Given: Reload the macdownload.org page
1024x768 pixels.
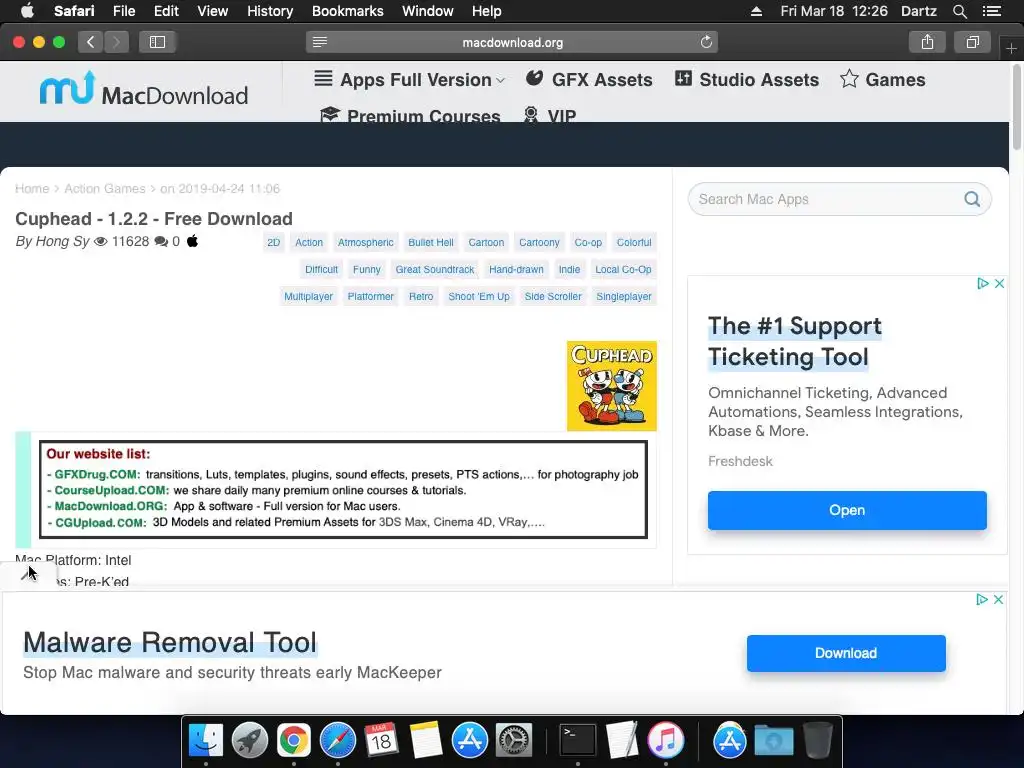Looking at the screenshot, I should 706,42.
